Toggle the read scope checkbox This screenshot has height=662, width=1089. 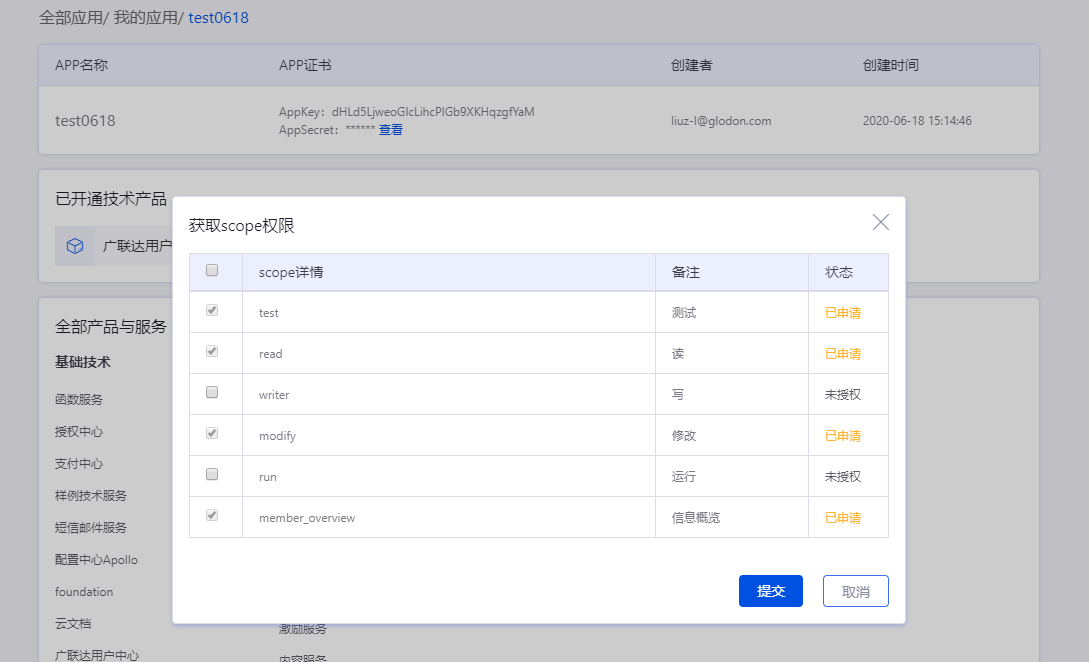212,352
